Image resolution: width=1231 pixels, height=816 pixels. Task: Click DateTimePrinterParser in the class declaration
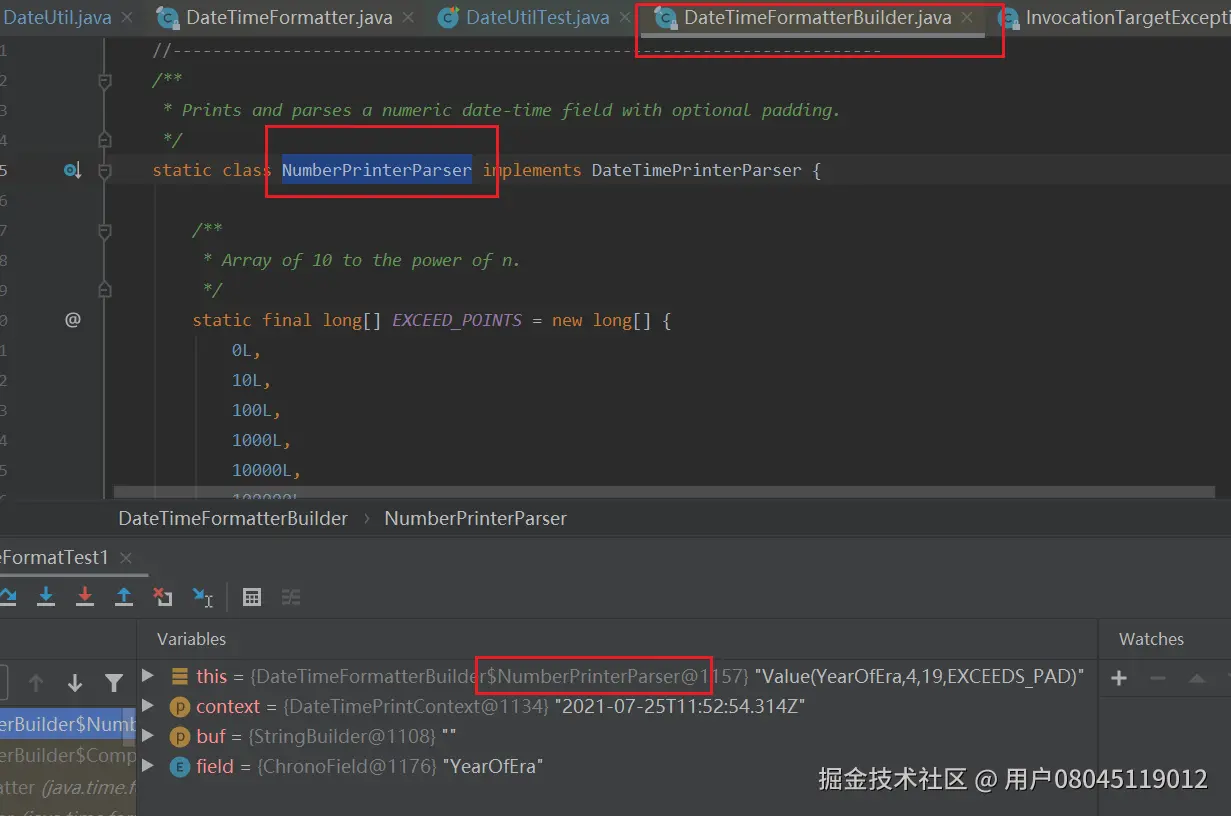pos(696,170)
